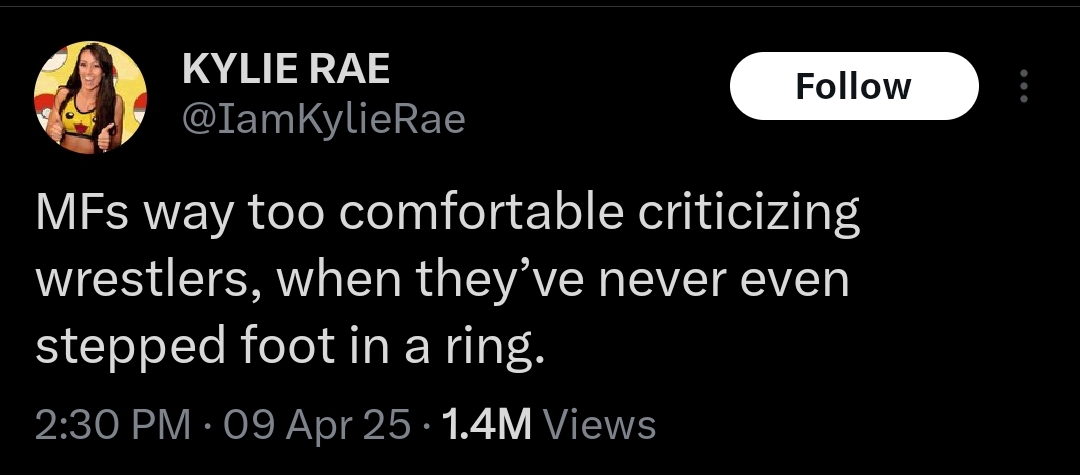The height and width of the screenshot is (475, 1080).
Task: Click the word "Views" label
Action: point(598,425)
